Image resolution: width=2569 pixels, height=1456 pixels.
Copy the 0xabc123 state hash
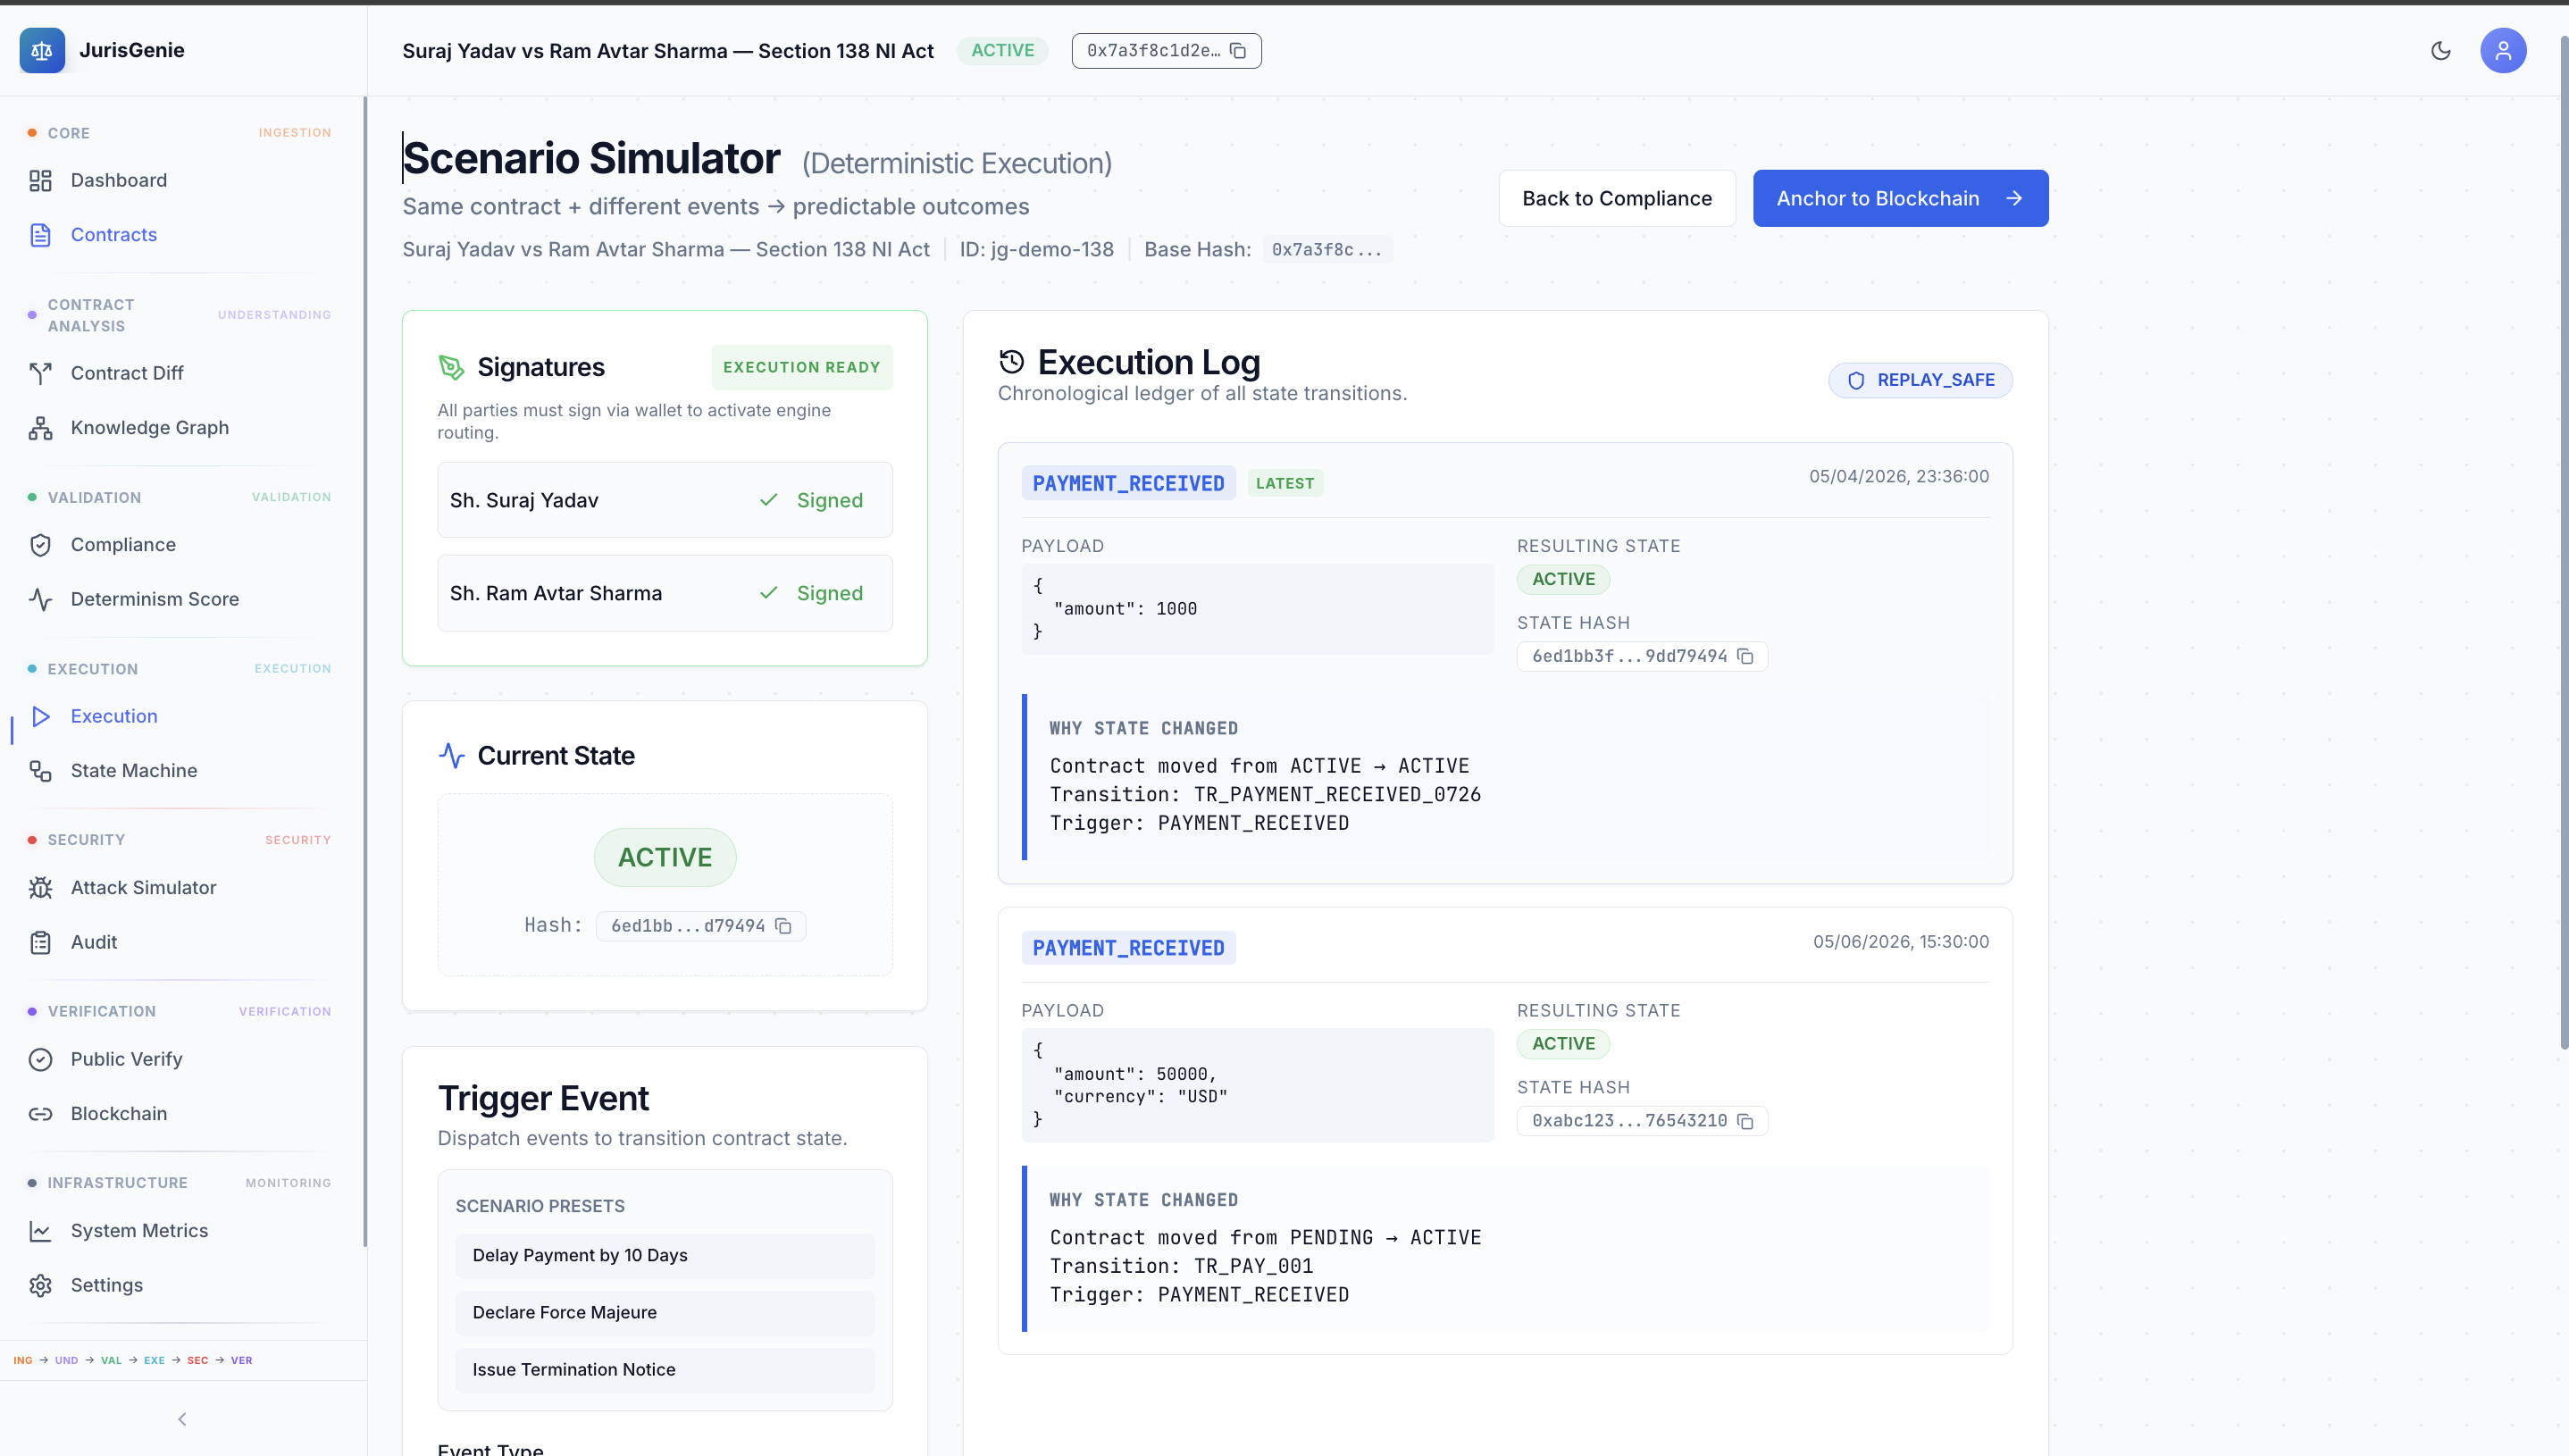click(x=1745, y=1121)
